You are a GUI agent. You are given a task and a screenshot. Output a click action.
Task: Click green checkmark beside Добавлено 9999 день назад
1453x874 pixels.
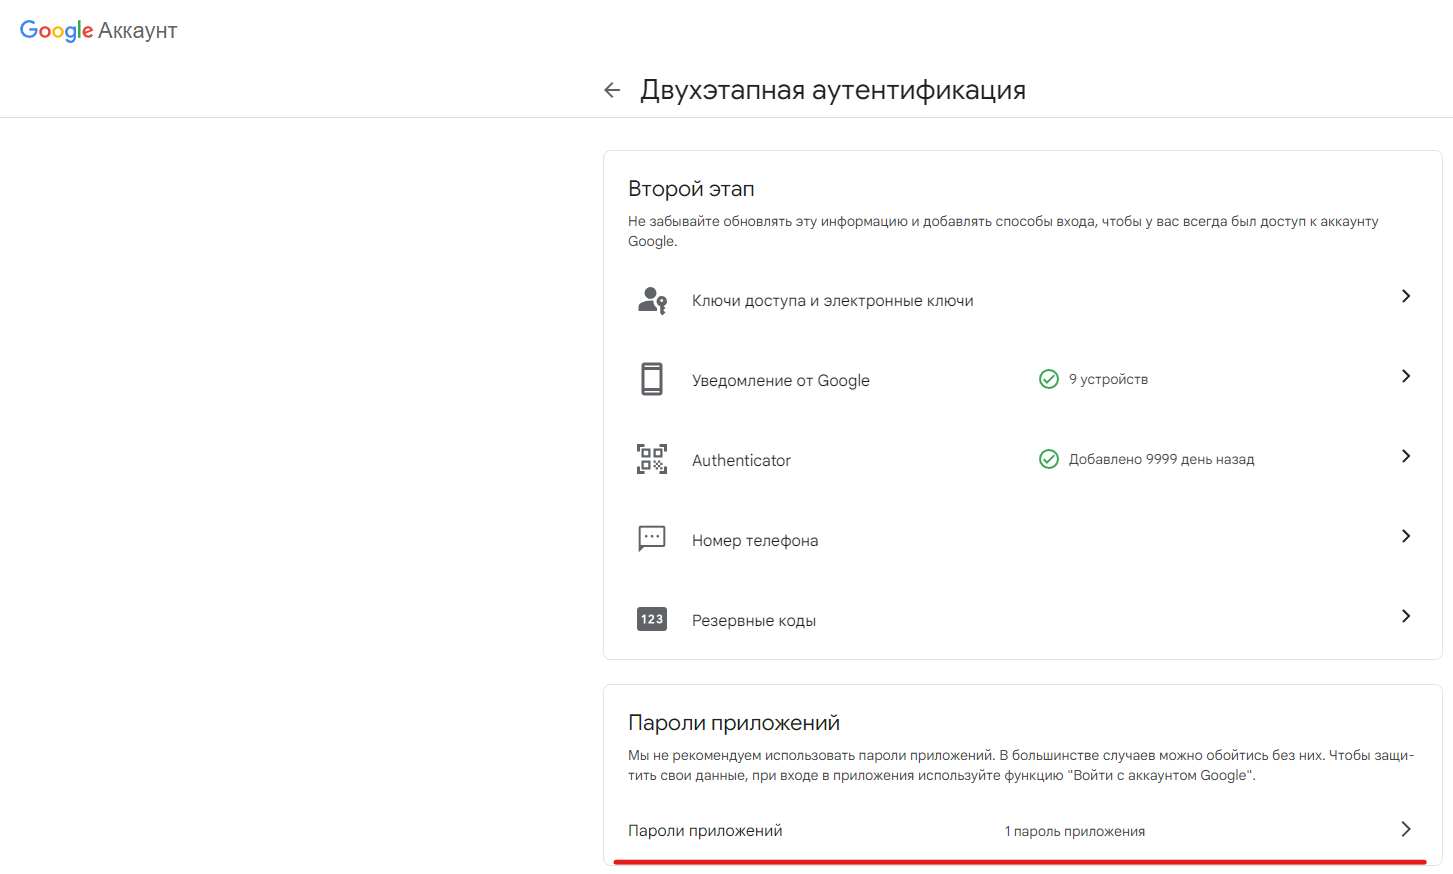point(1049,459)
